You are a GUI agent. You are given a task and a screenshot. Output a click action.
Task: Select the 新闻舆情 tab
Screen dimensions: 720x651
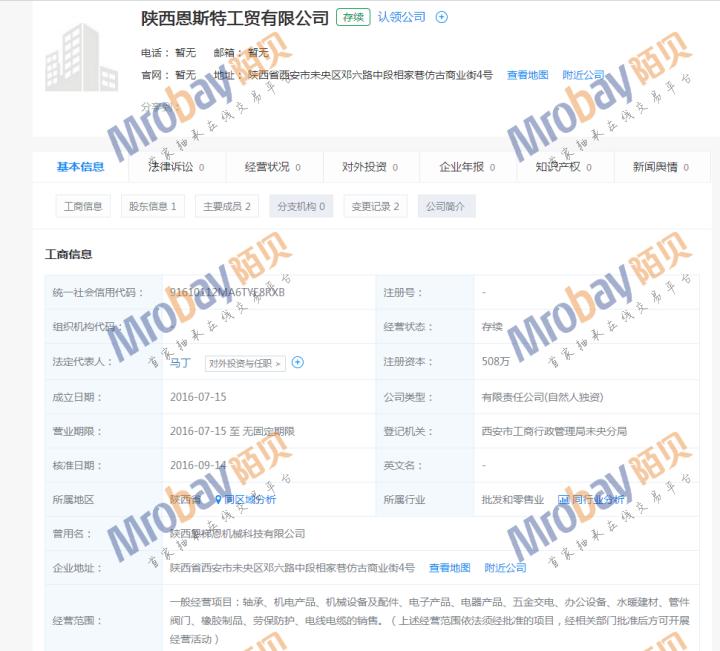[x=661, y=167]
